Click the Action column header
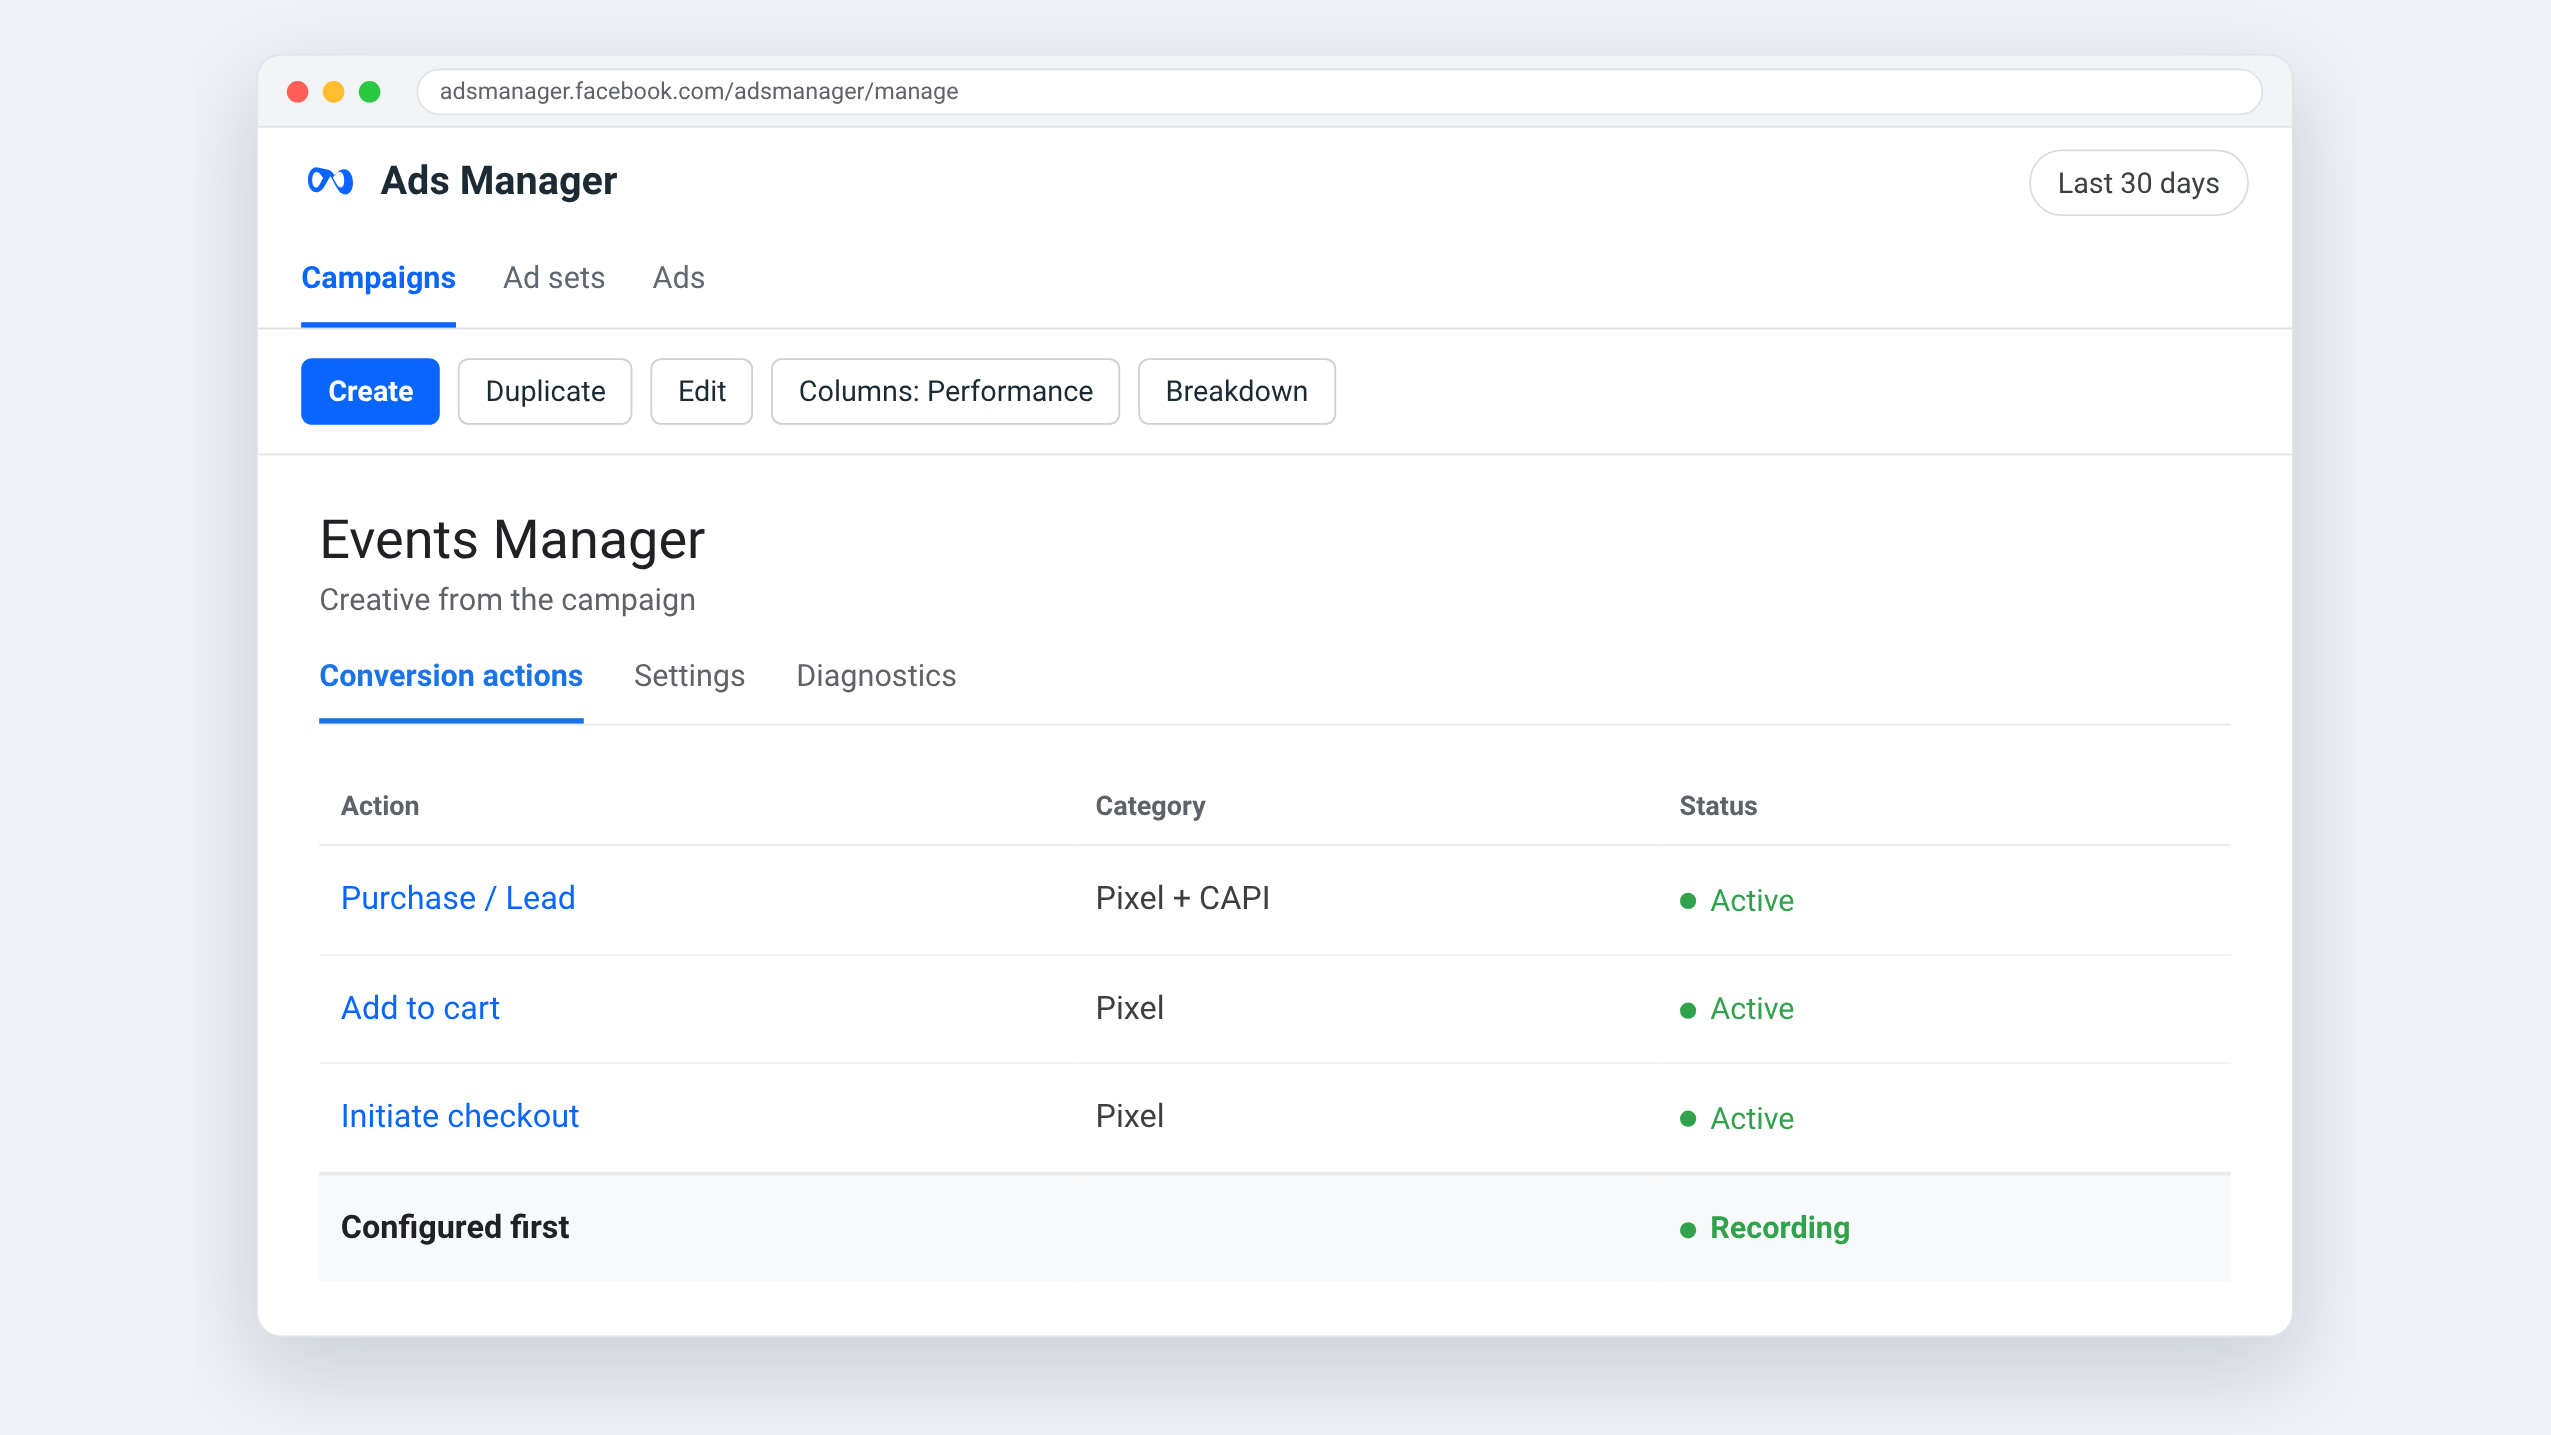Viewport: 2551px width, 1435px height. click(x=380, y=806)
